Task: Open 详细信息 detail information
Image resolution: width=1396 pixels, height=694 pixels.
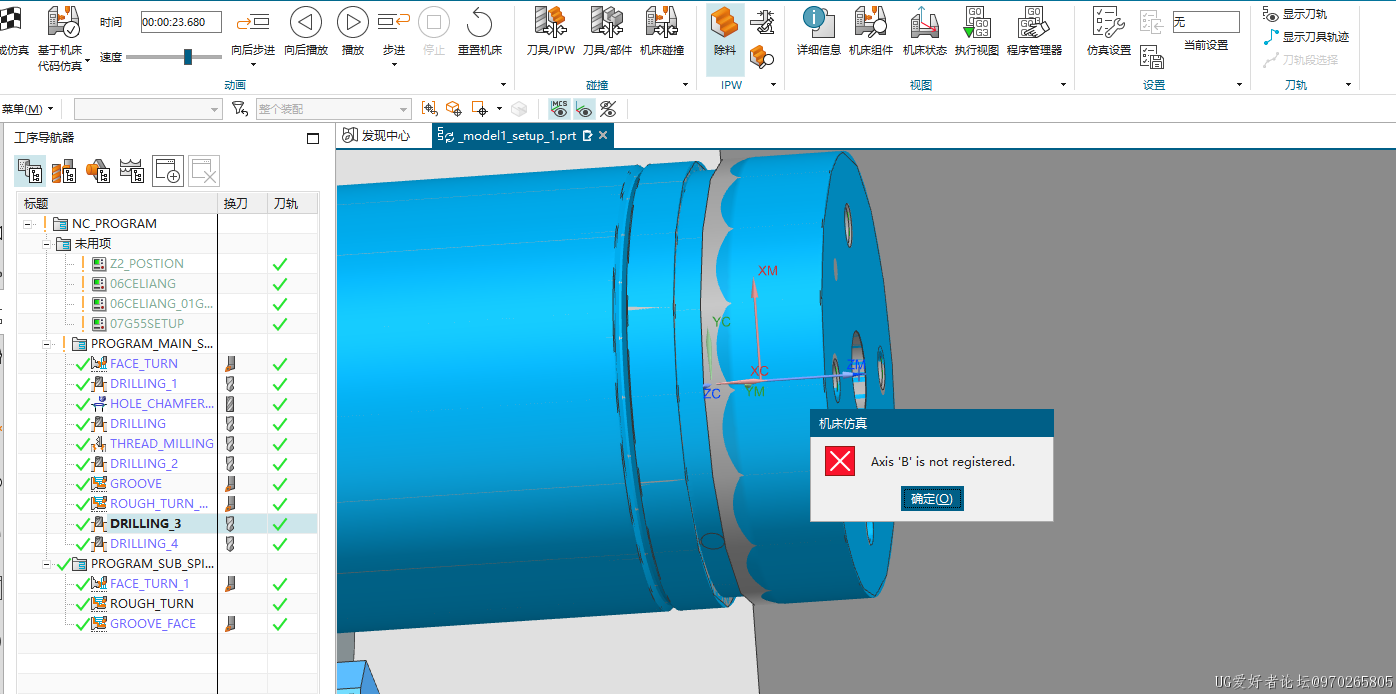Action: (818, 22)
